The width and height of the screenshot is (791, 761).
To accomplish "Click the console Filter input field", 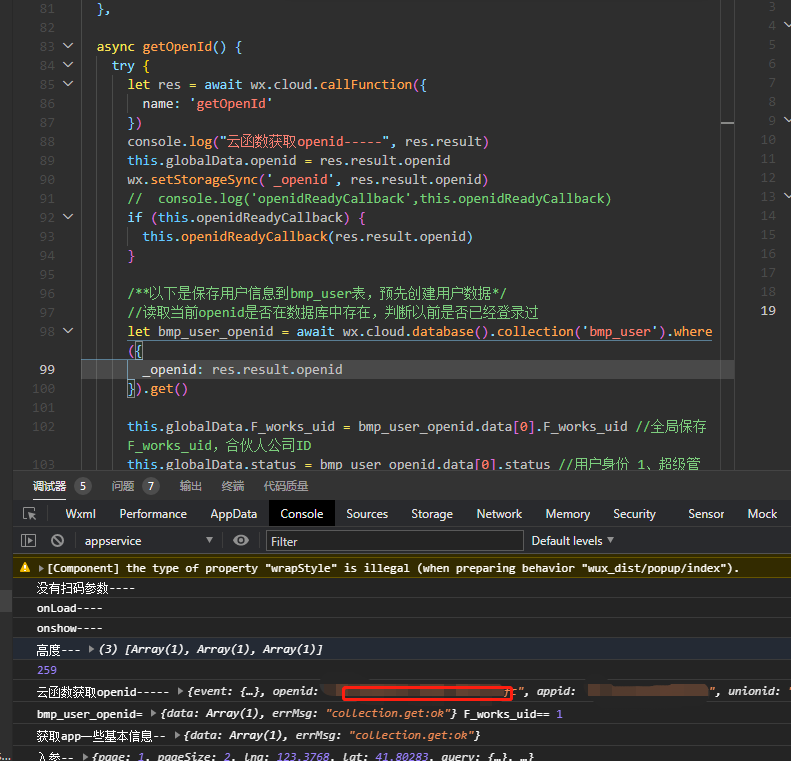I will (x=394, y=541).
